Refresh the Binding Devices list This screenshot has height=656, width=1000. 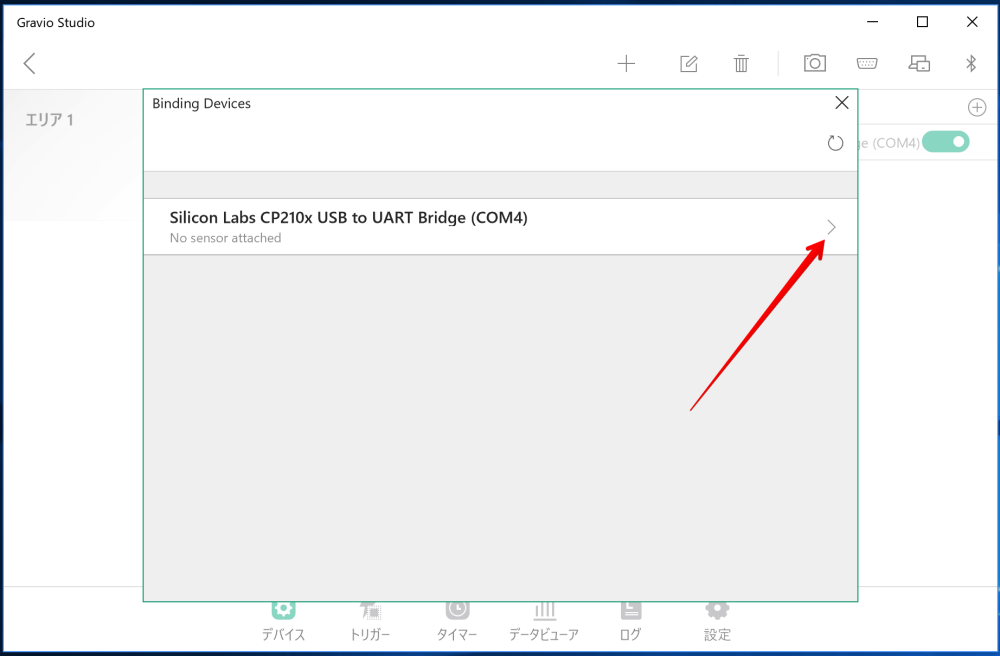tap(835, 143)
